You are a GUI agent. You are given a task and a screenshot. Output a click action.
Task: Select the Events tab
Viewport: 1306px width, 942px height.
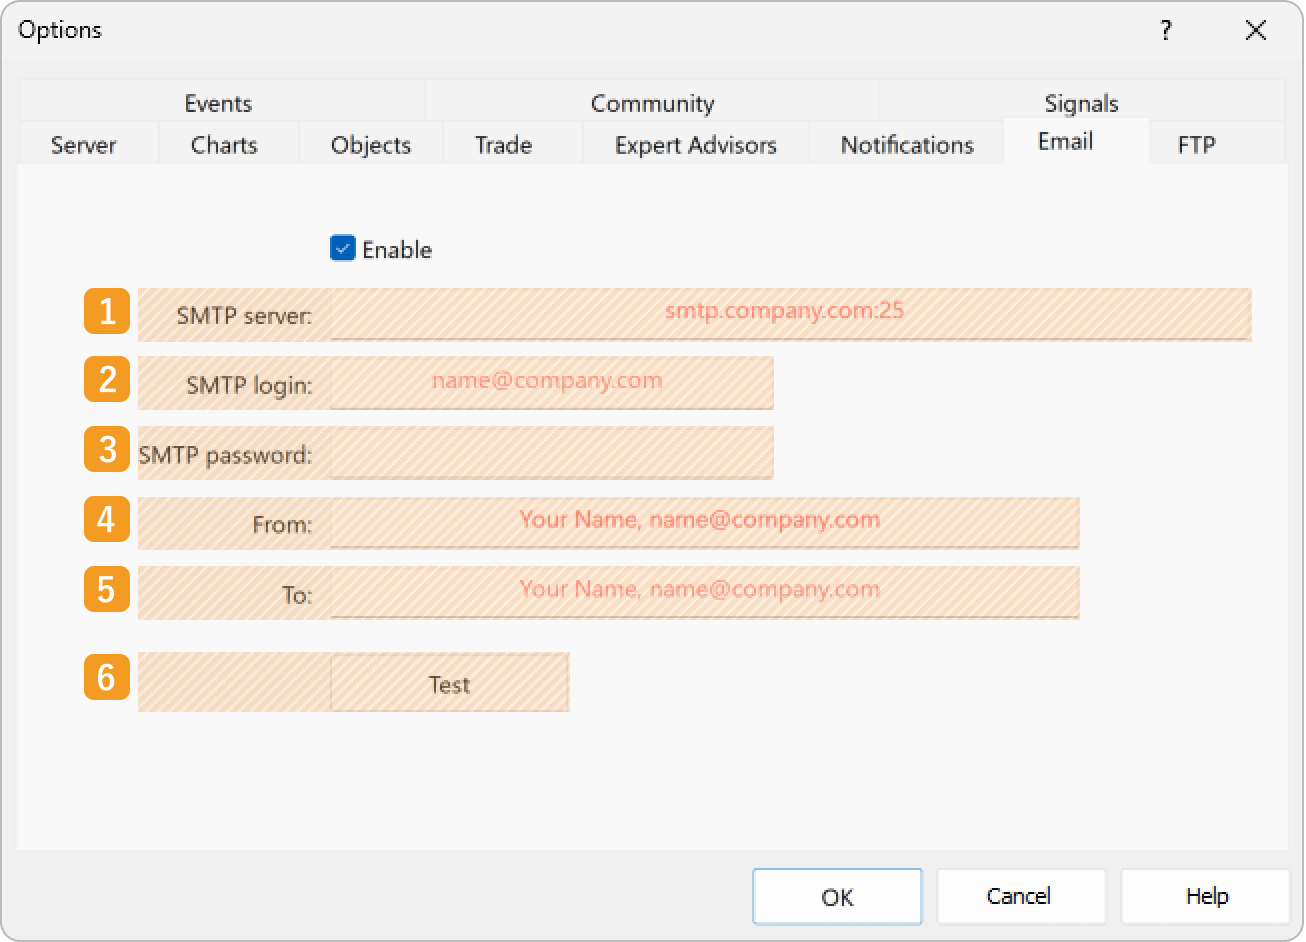point(218,103)
